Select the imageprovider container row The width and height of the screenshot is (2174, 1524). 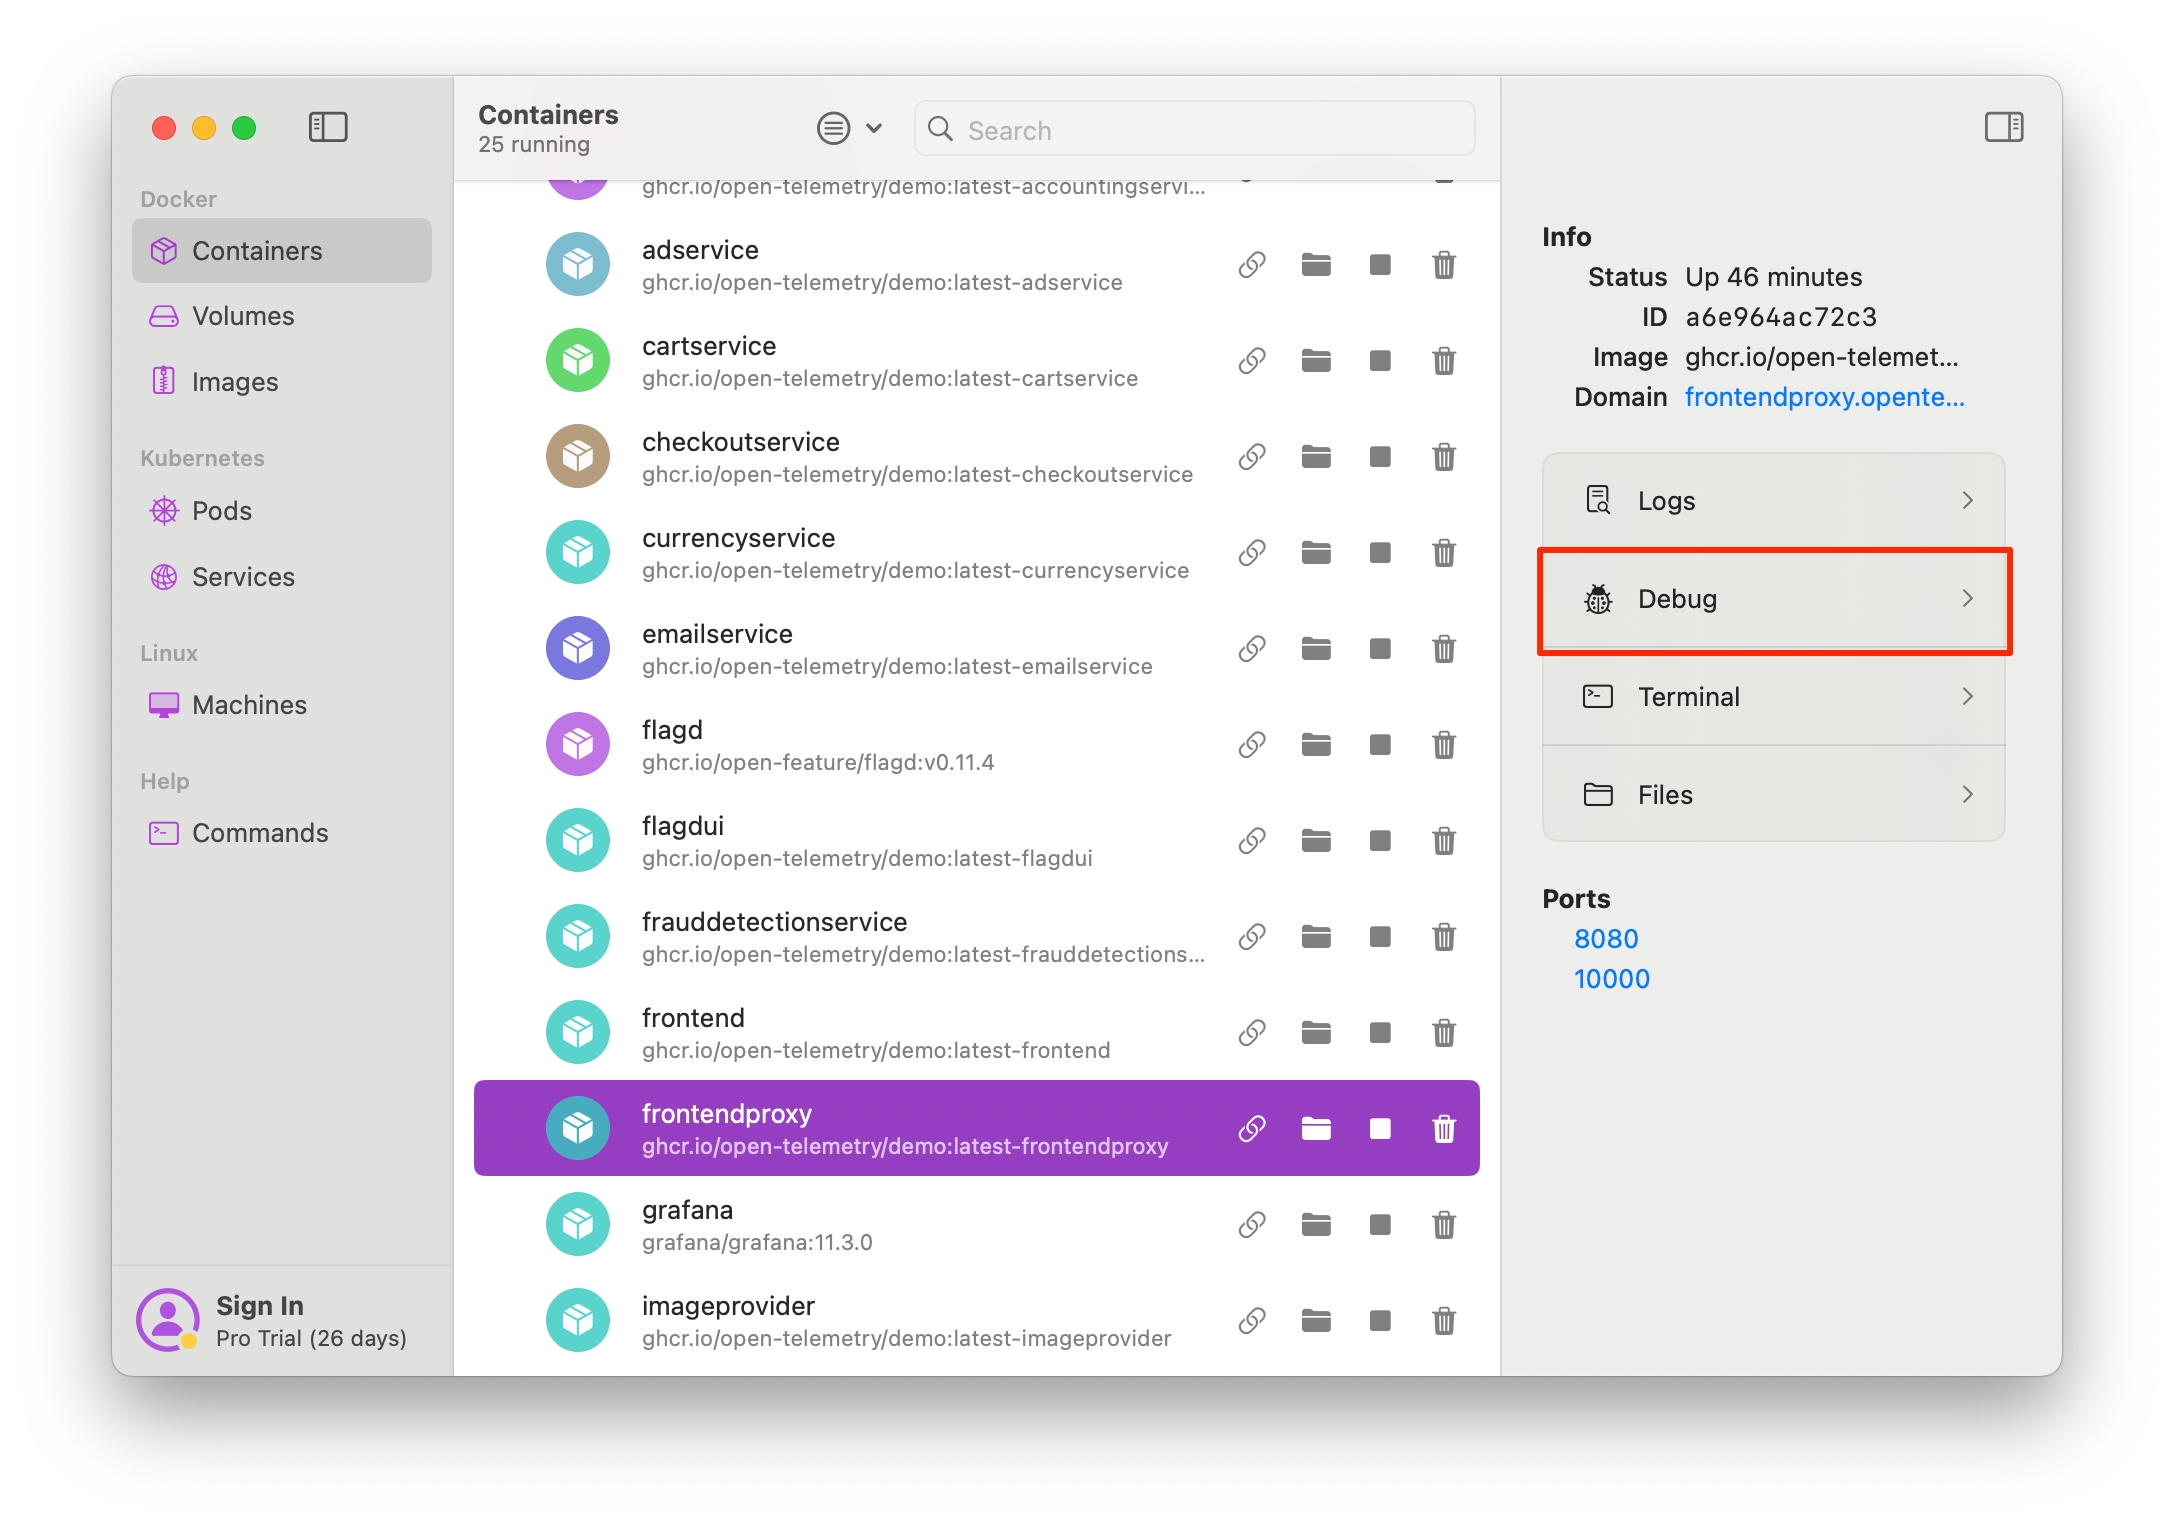[977, 1321]
